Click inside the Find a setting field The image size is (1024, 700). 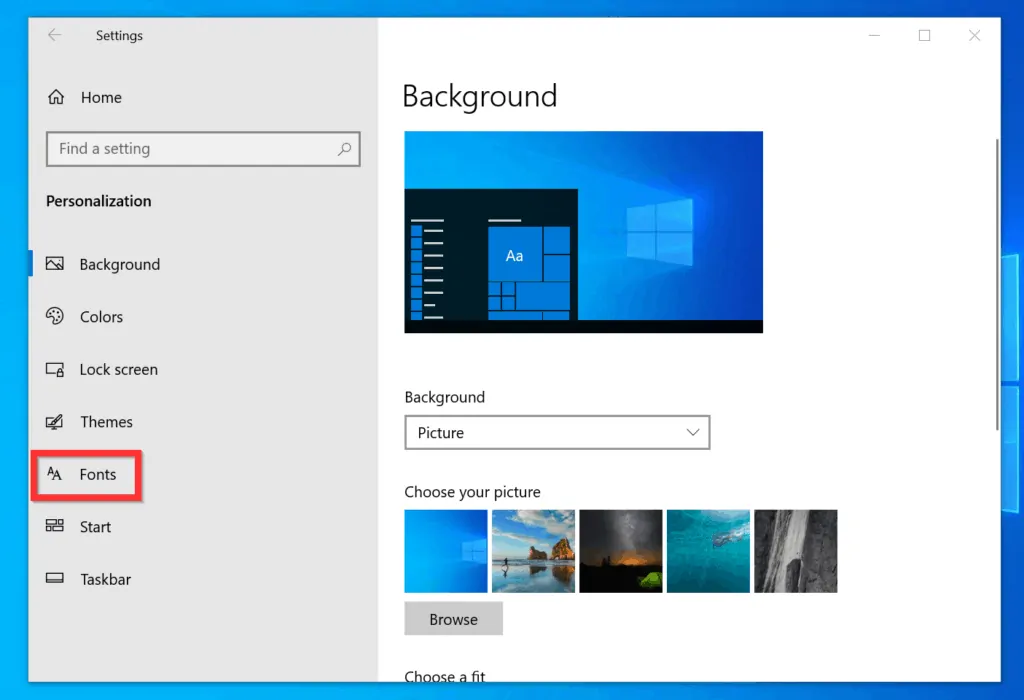pyautogui.click(x=180, y=149)
